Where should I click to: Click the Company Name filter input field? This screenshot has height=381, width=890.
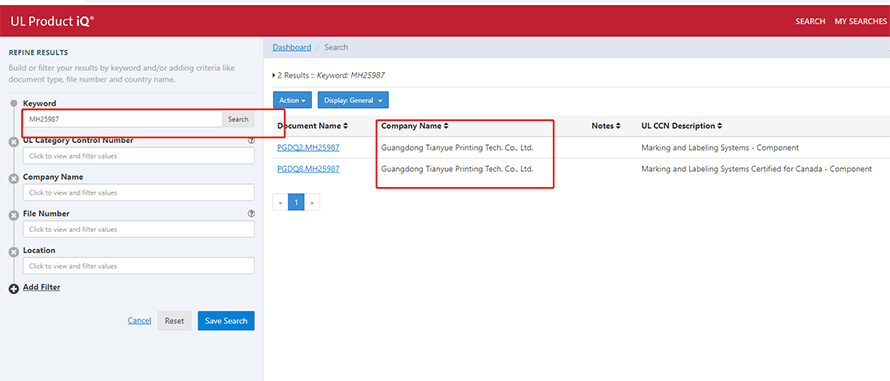[x=138, y=192]
